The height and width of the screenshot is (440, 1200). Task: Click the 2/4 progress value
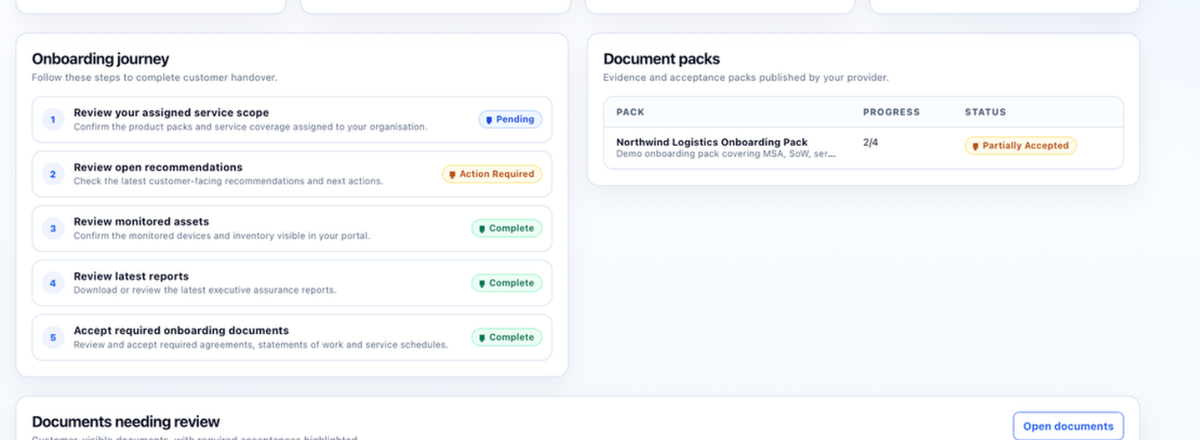(872, 143)
